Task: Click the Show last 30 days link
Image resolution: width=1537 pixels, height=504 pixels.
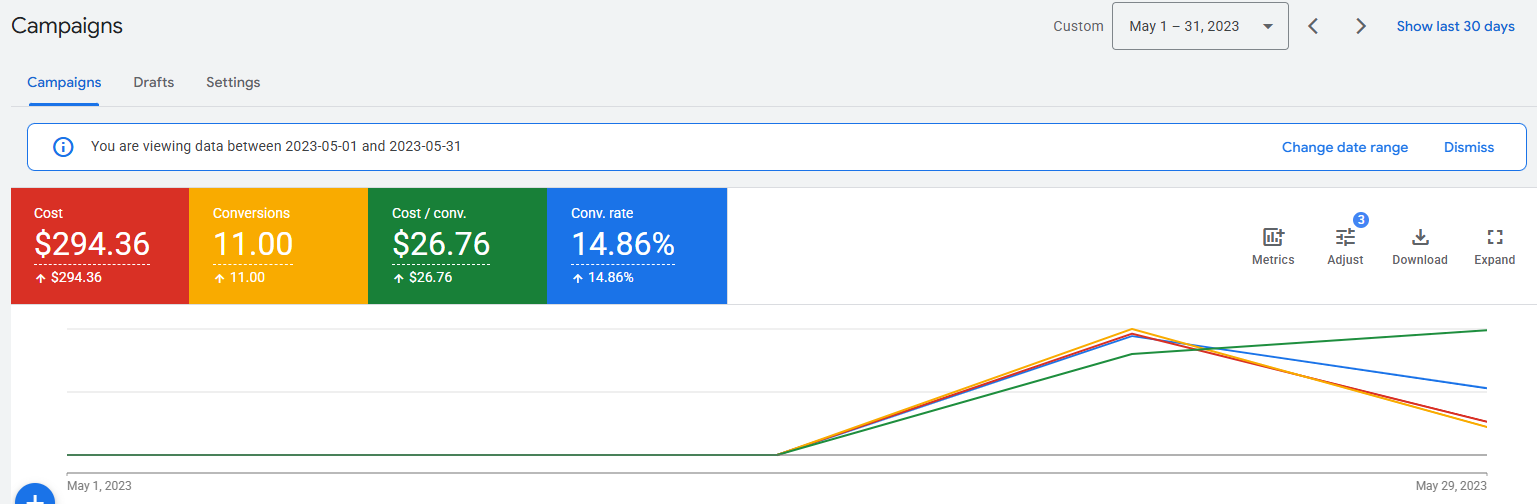Action: [1455, 26]
